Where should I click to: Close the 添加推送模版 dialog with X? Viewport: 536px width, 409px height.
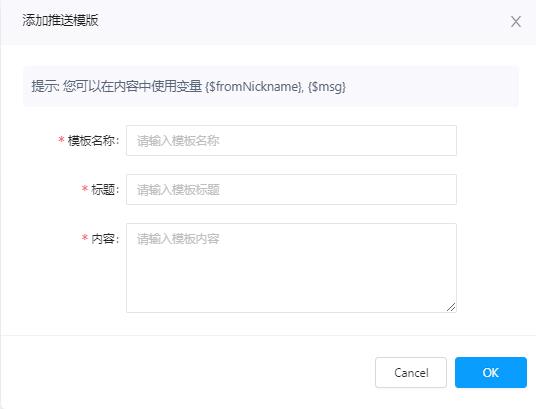coord(515,22)
